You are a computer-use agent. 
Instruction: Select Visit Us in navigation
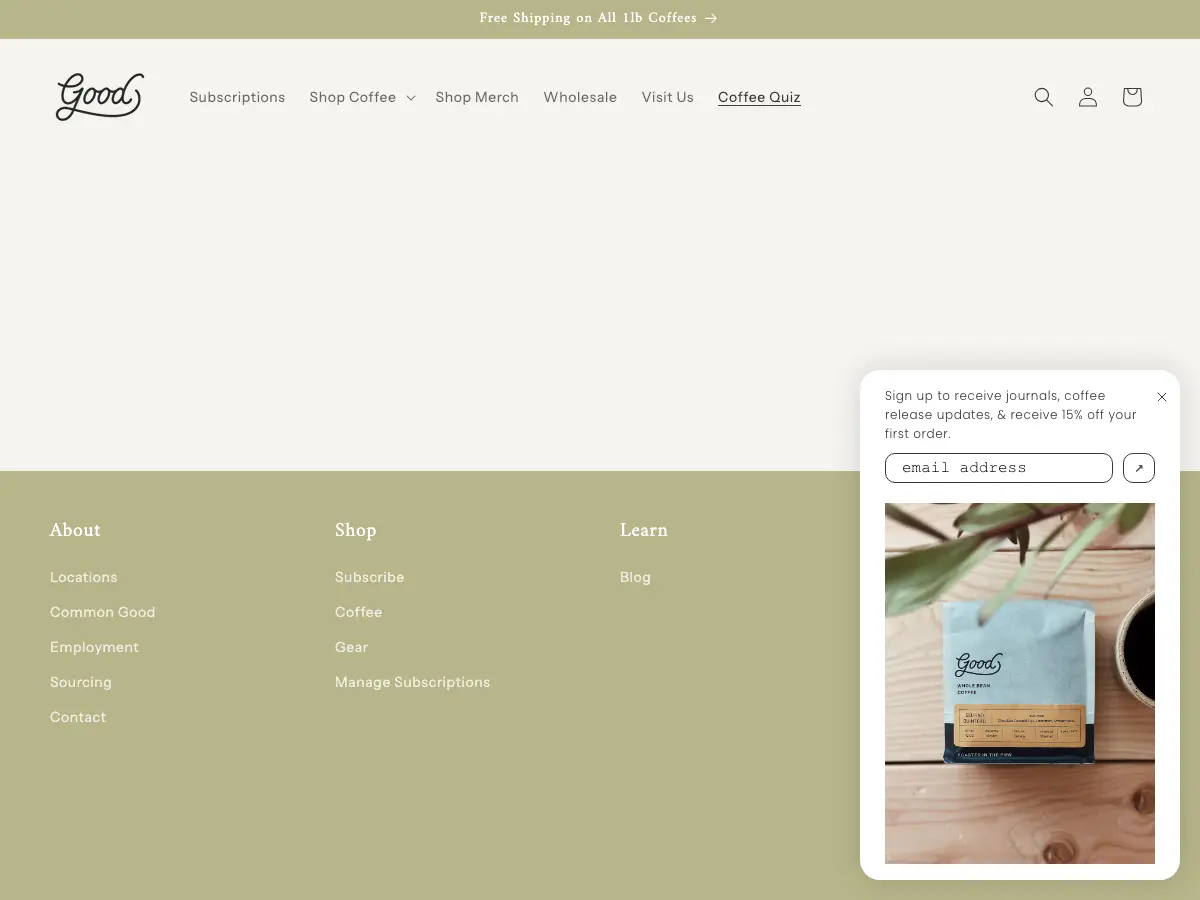[668, 97]
